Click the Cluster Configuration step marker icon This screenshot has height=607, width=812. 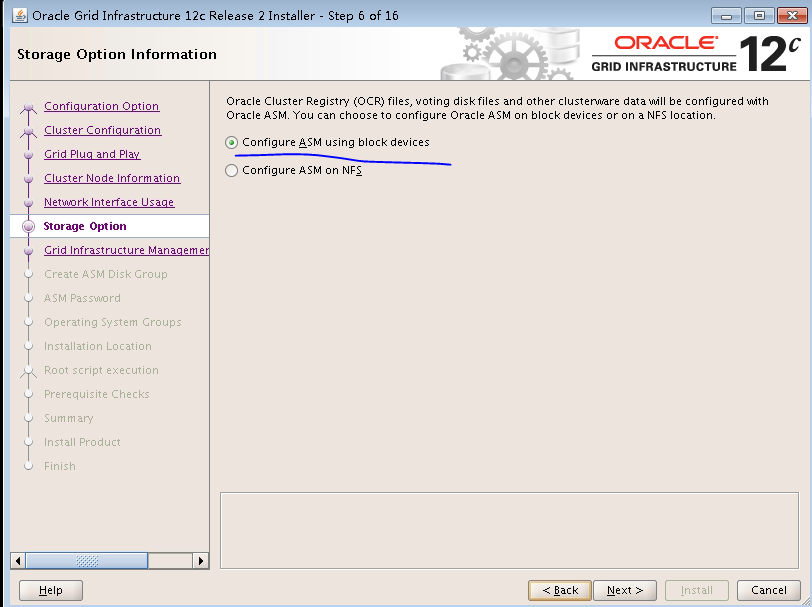click(28, 132)
